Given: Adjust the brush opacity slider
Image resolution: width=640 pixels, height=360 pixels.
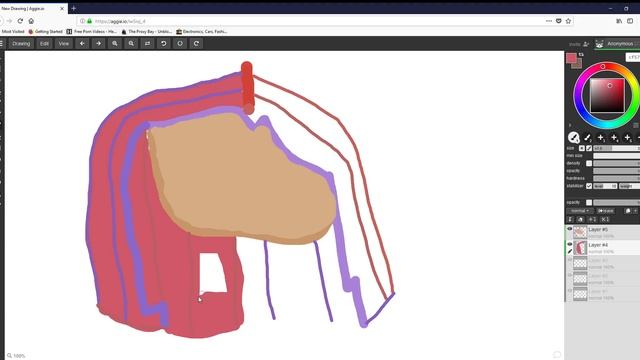Looking at the screenshot, I should click(x=616, y=171).
